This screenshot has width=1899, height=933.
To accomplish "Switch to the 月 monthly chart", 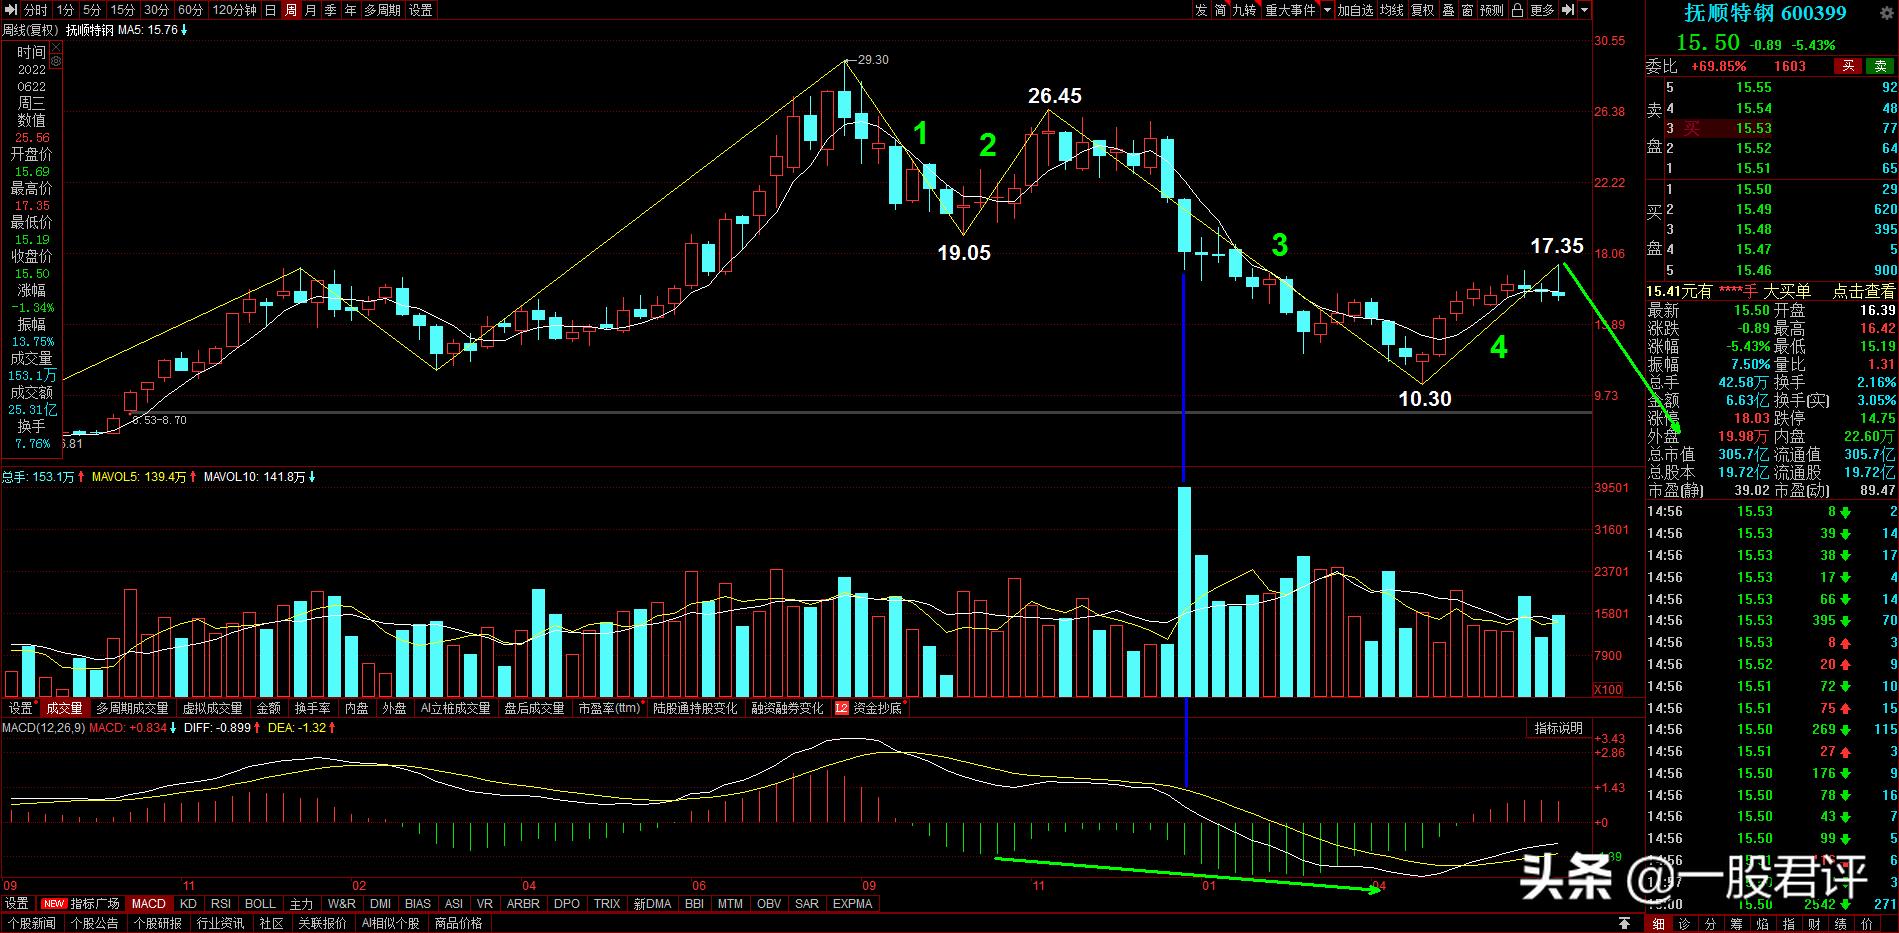I will pos(311,10).
